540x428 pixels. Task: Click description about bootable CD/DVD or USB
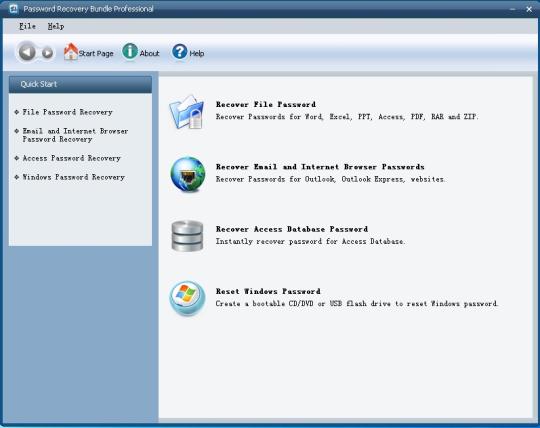357,304
